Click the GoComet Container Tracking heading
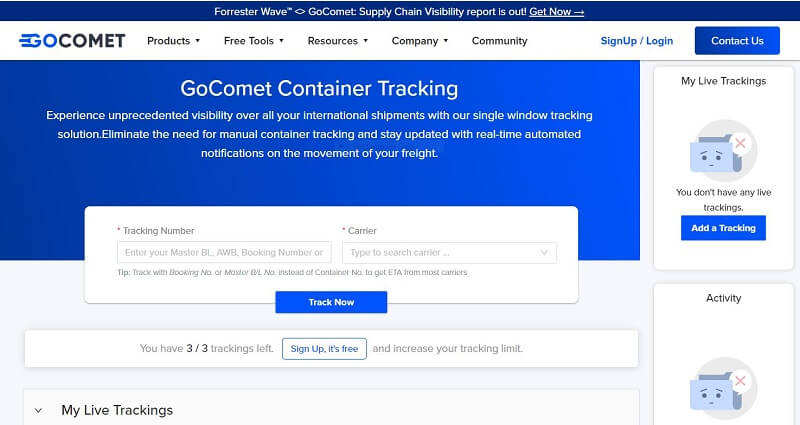800x425 pixels. point(319,88)
